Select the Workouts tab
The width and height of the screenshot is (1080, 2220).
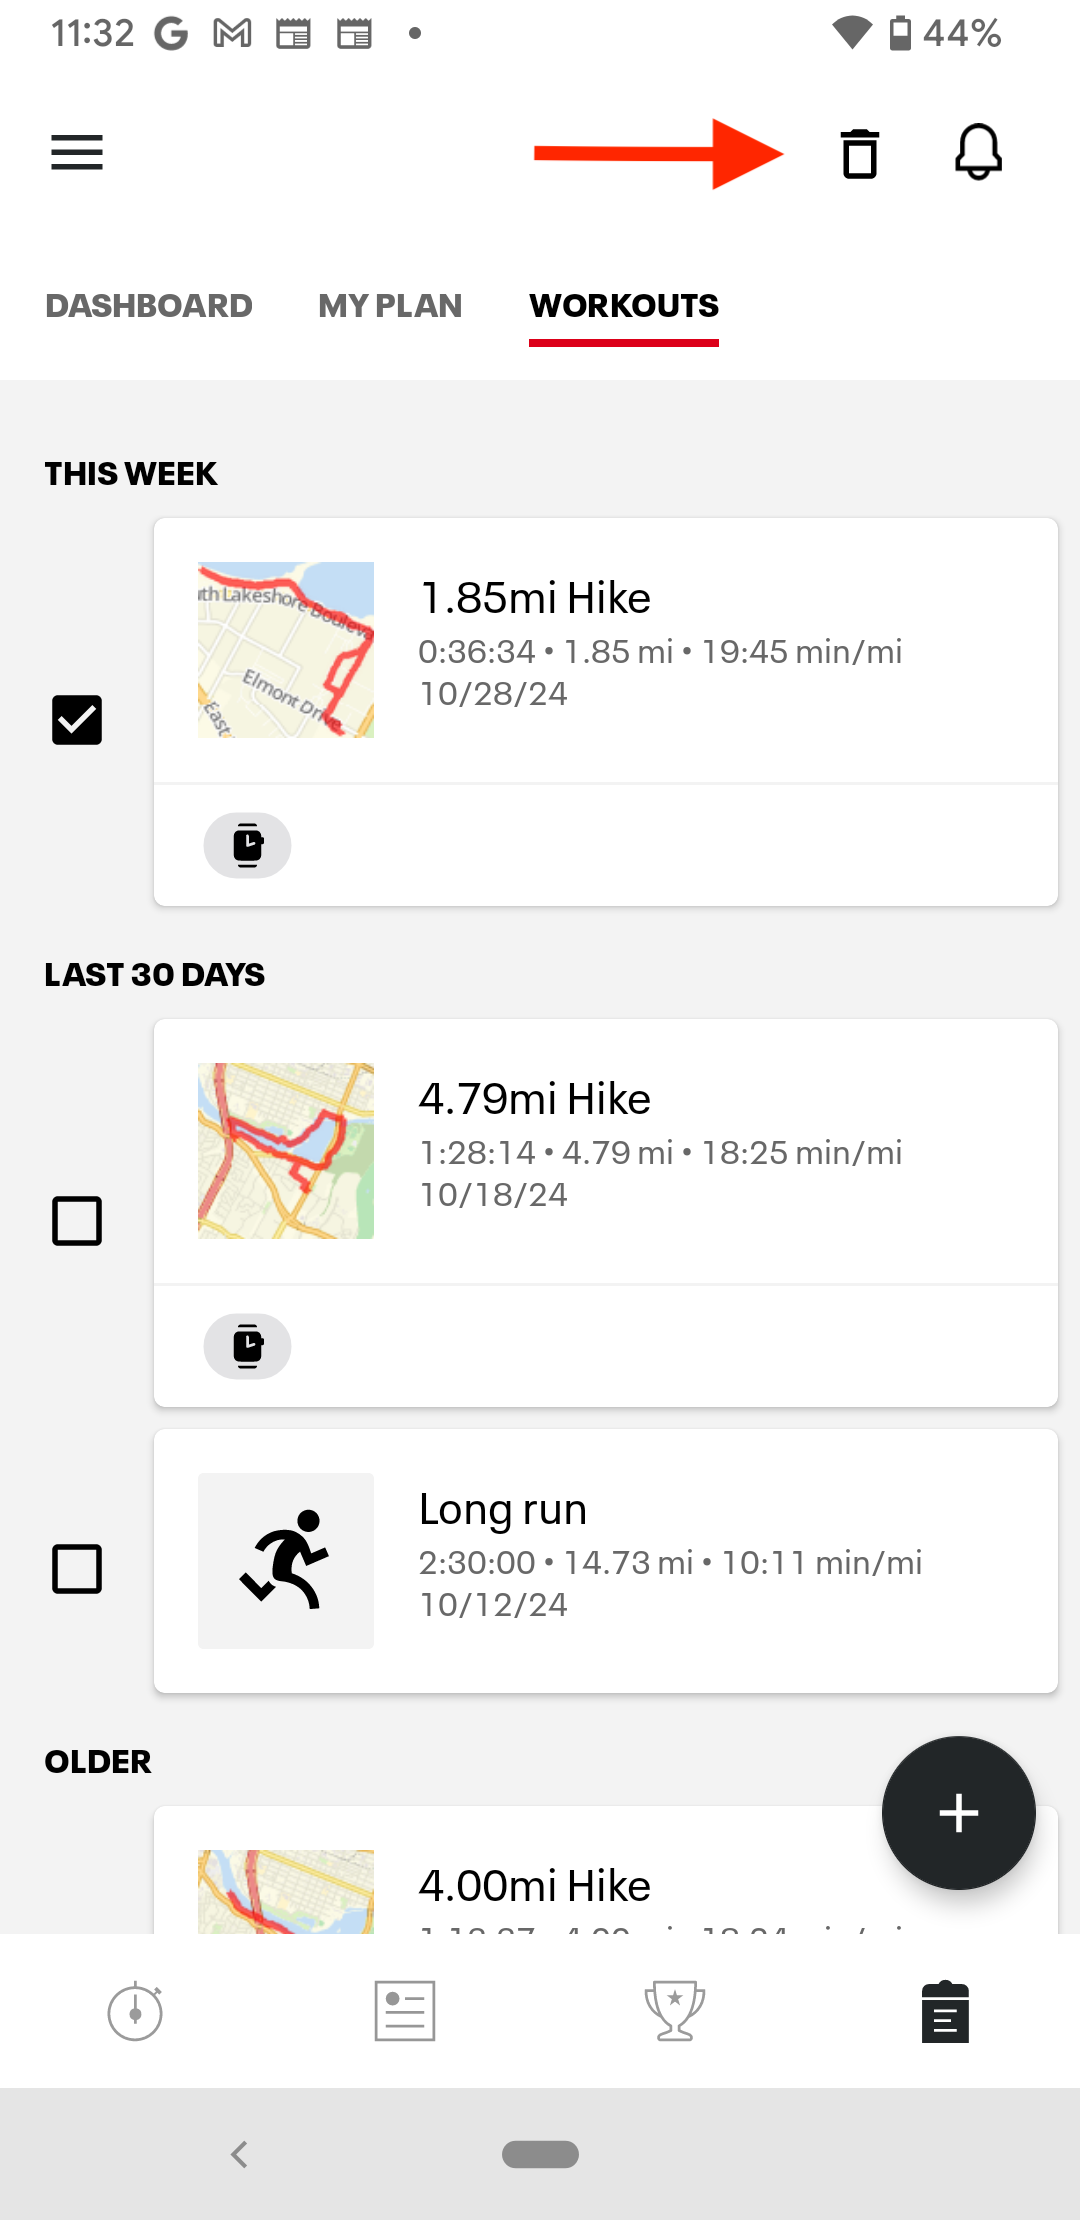tap(624, 306)
